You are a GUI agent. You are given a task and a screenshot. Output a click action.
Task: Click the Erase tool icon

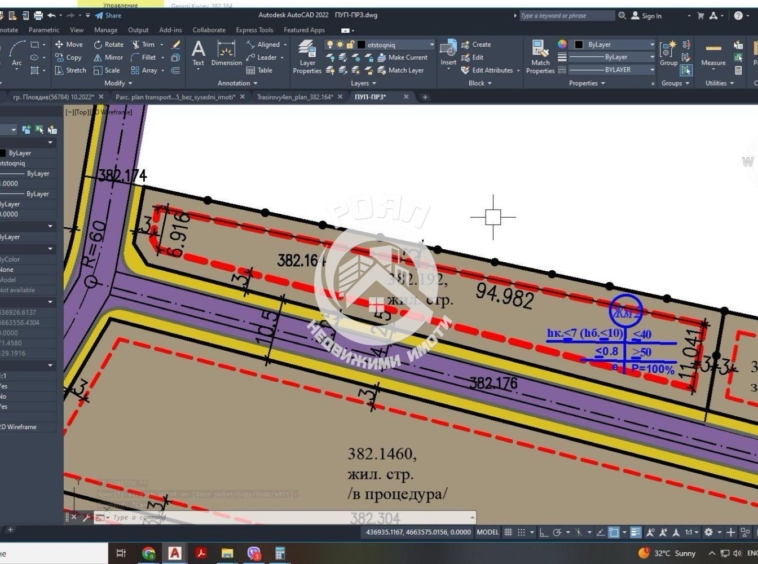[x=176, y=44]
